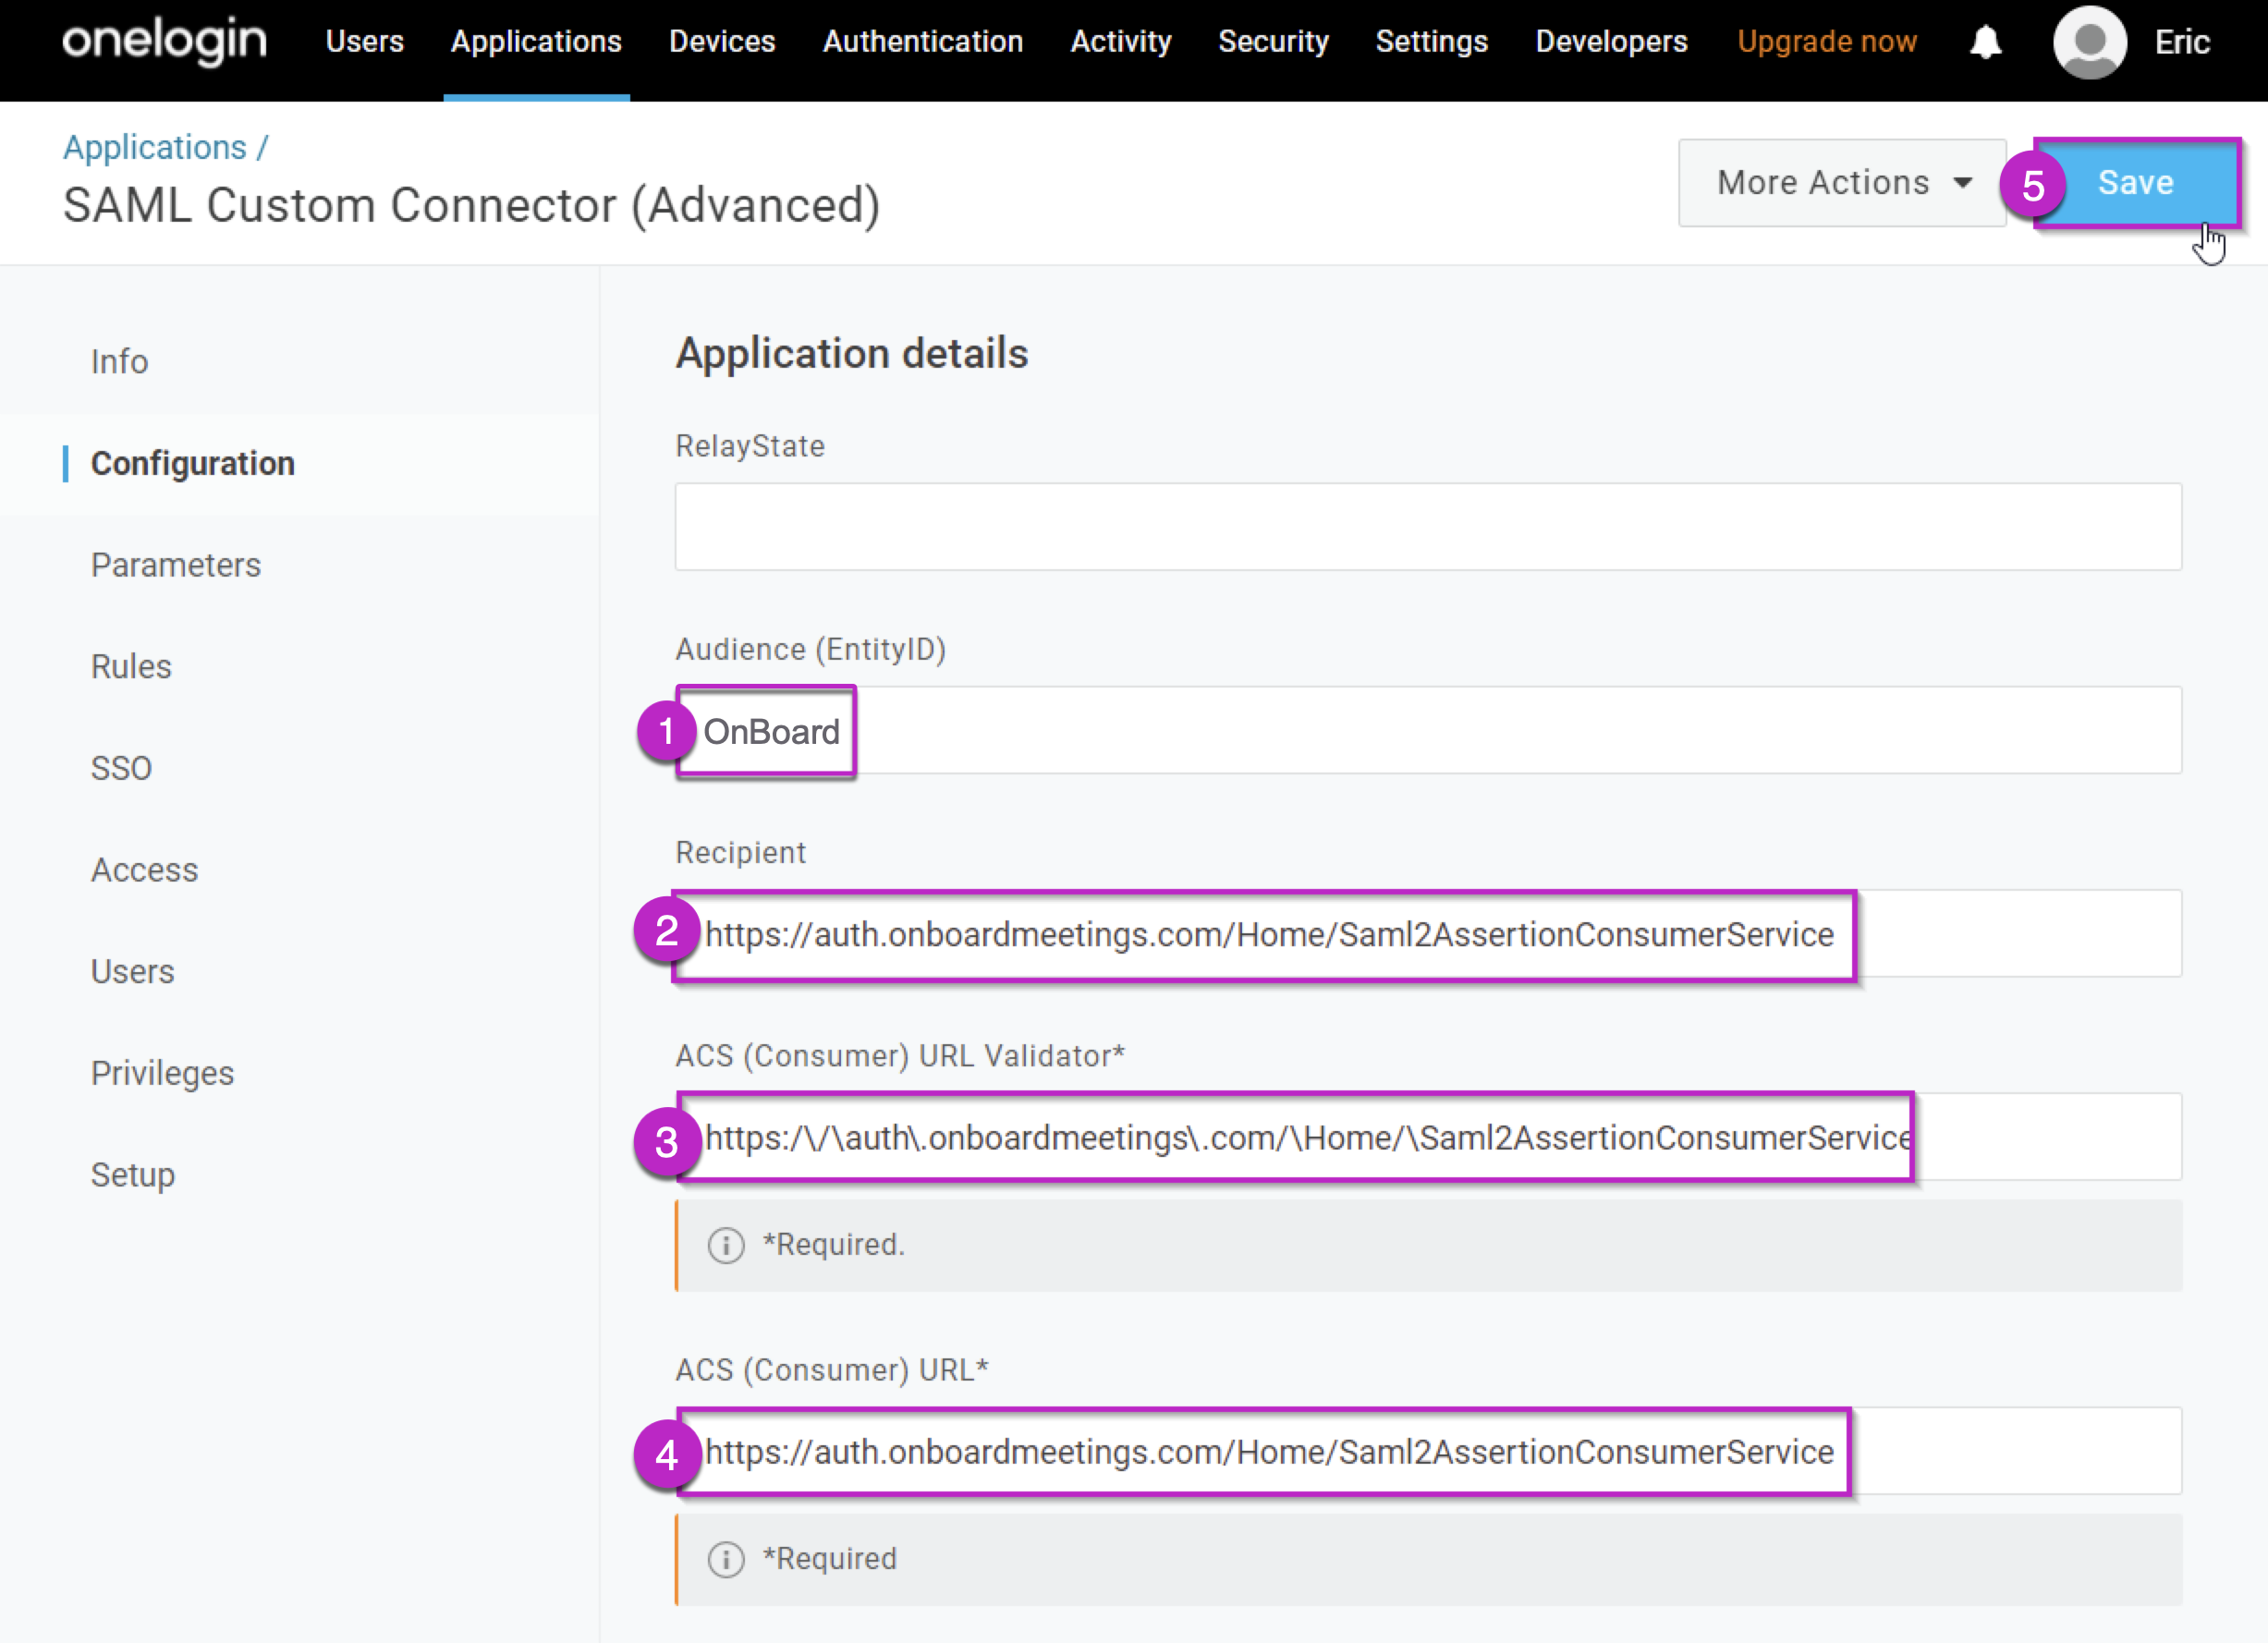
Task: Click the info icon under ACS Consumer URL
Action: 726,1559
